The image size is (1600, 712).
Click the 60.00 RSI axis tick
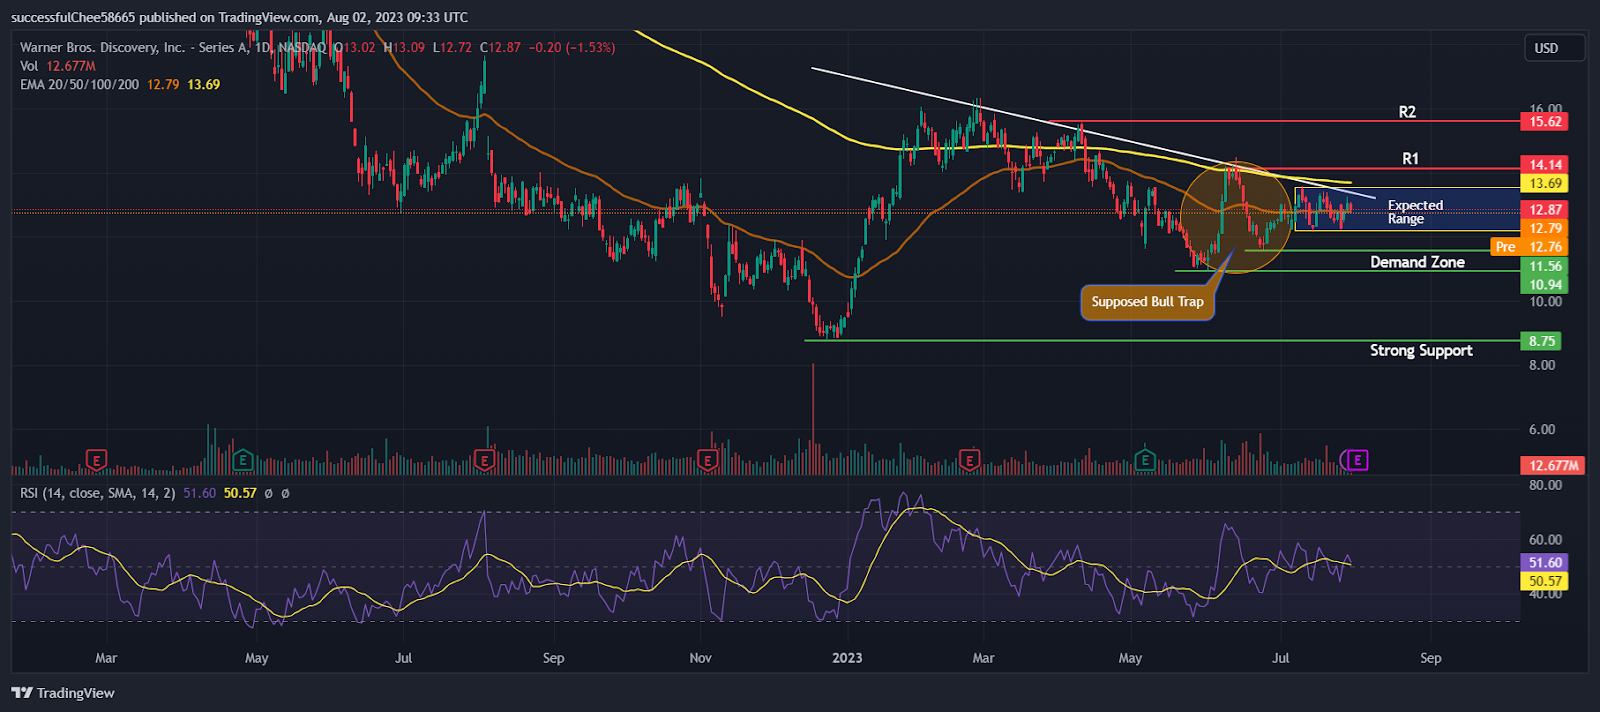[1545, 540]
